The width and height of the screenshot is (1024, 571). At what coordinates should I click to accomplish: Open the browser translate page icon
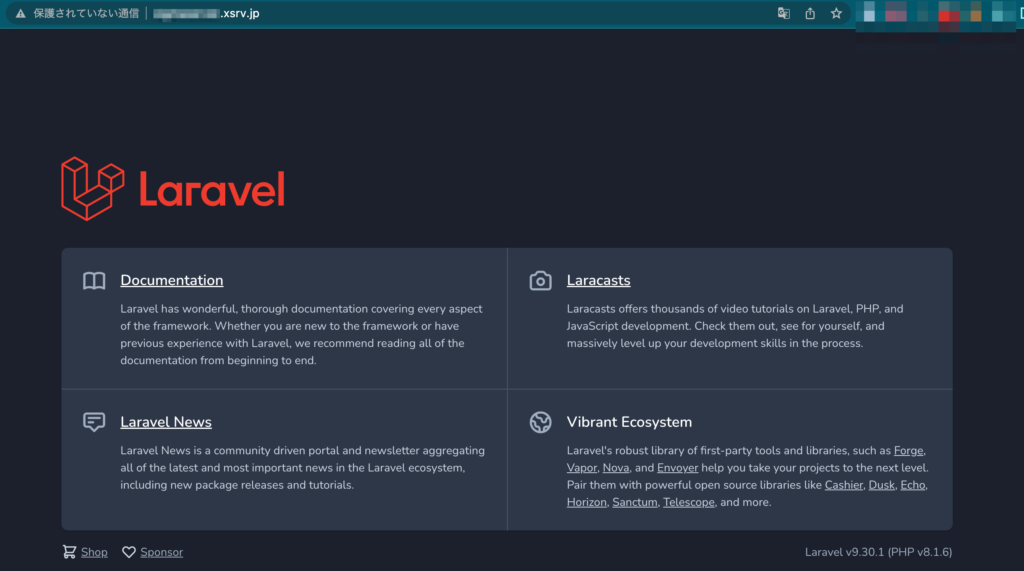click(784, 13)
